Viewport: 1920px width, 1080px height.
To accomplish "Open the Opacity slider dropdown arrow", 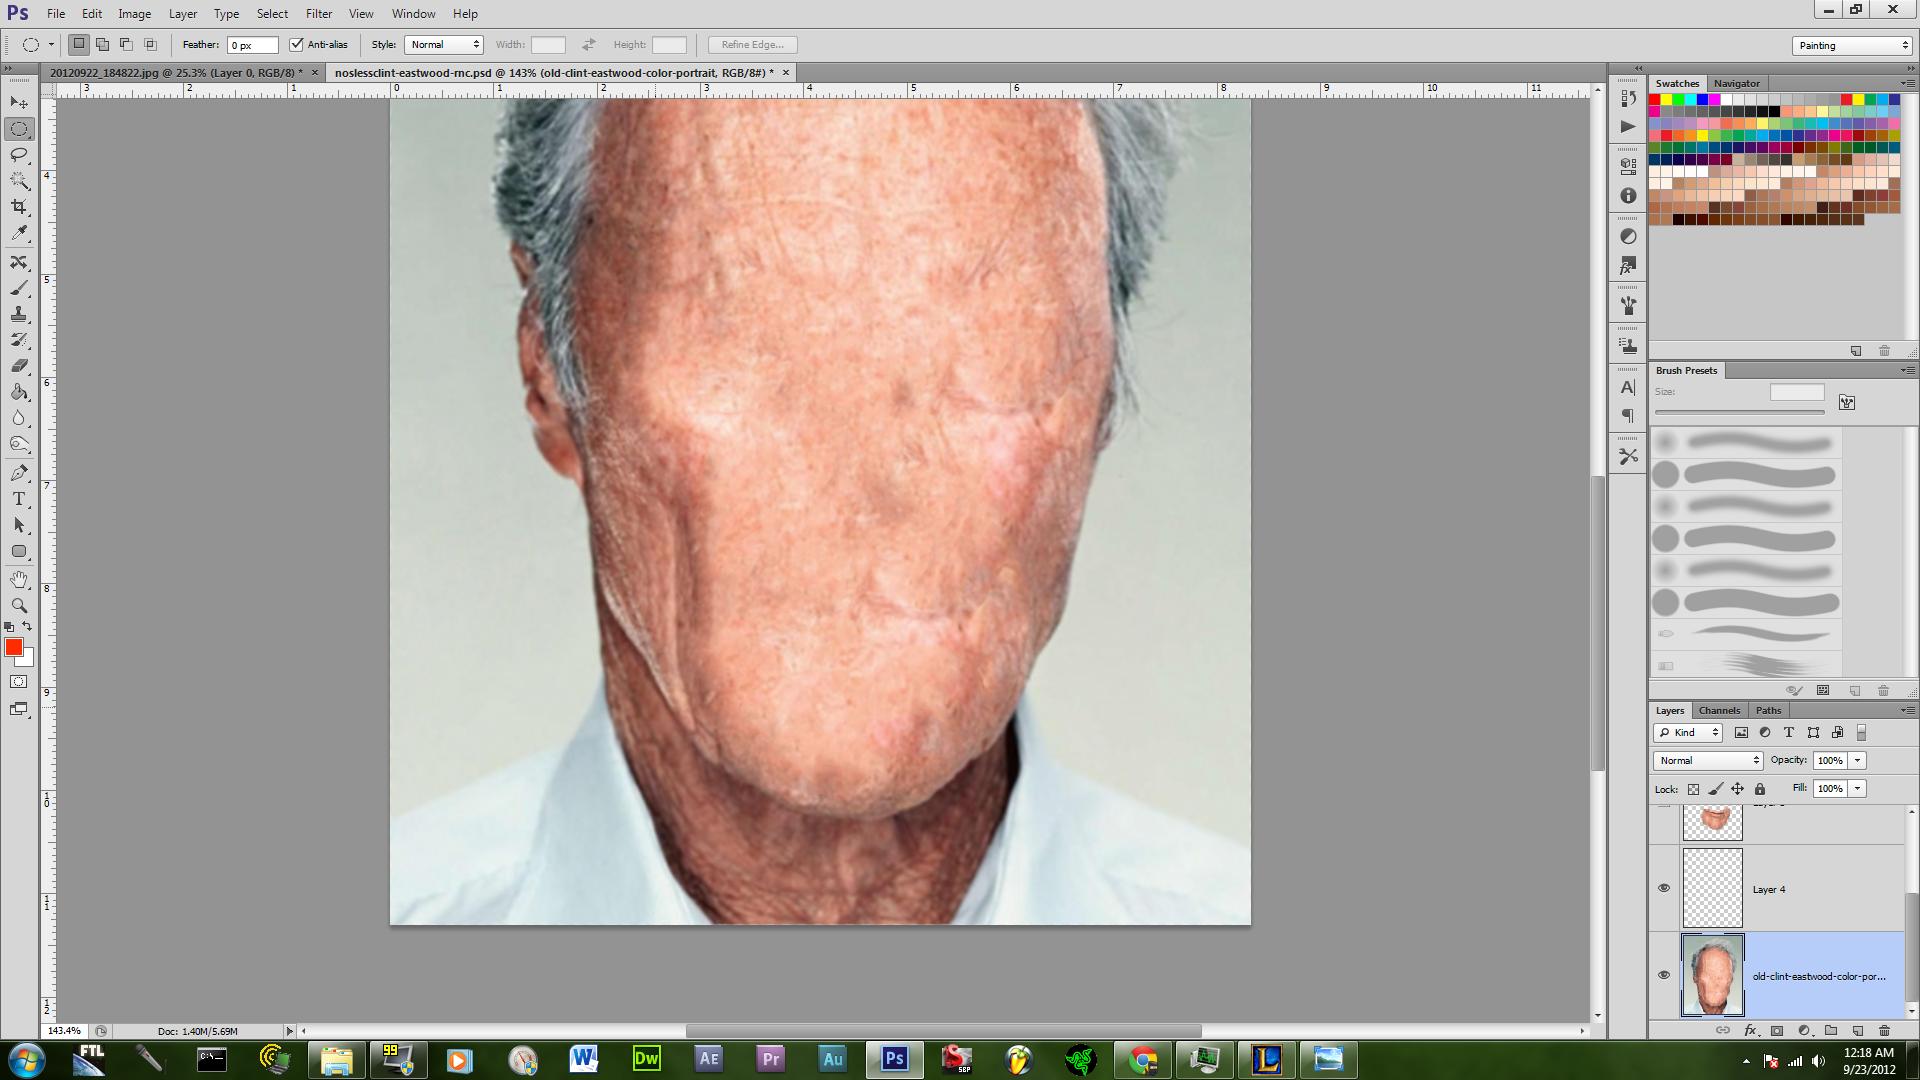I will click(x=1858, y=760).
